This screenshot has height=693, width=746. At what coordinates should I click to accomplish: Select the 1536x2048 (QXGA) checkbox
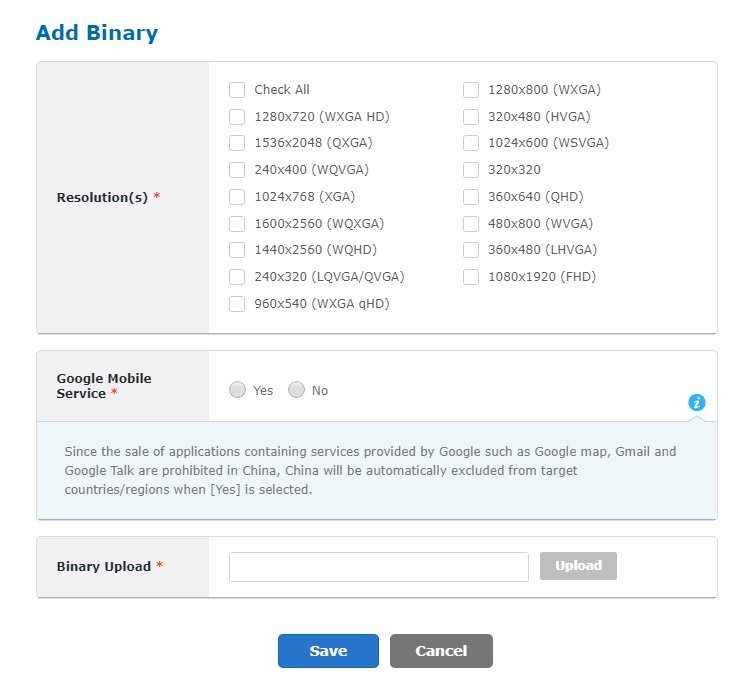[237, 143]
